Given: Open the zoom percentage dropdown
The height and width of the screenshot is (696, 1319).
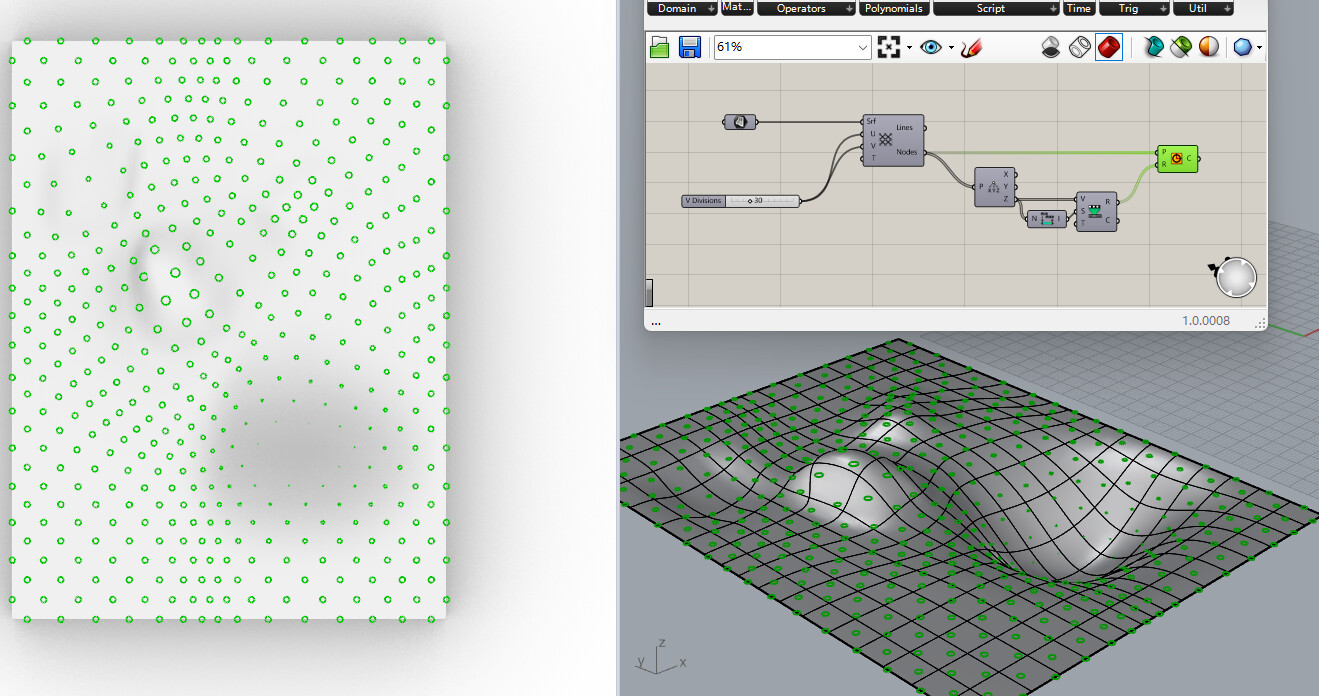Looking at the screenshot, I should pyautogui.click(x=863, y=47).
